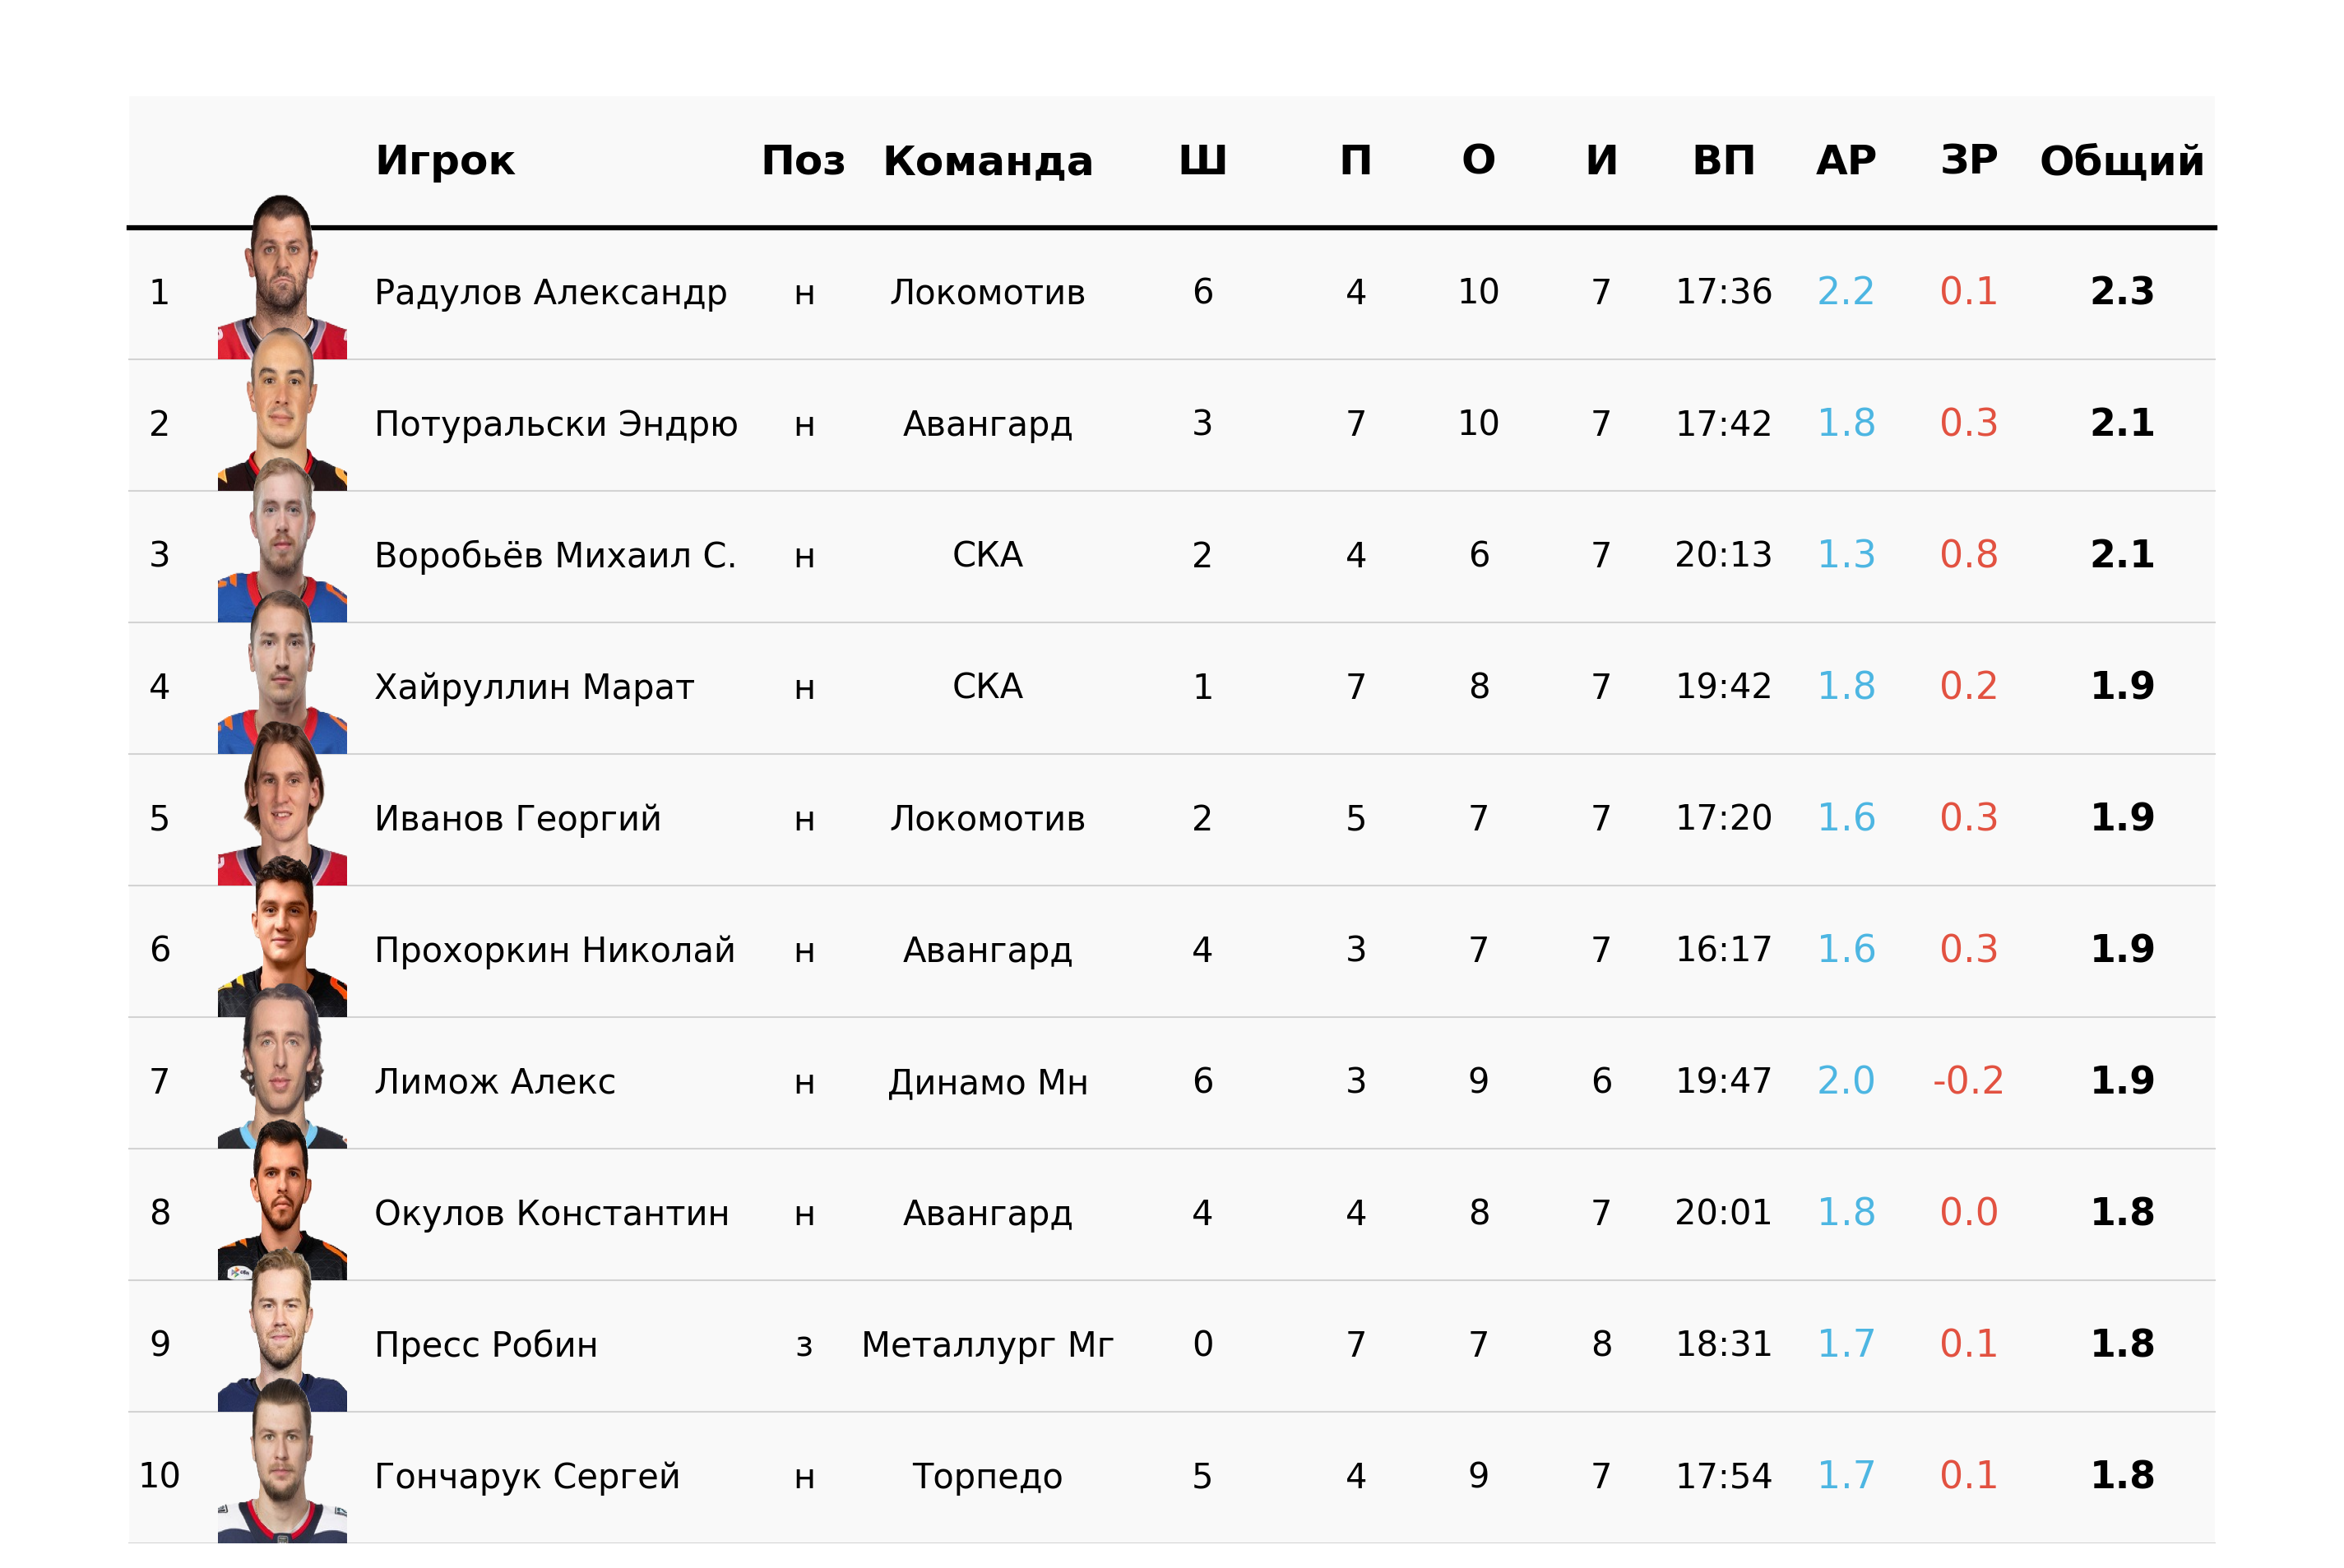
Task: Open Хайруллин Марат player name
Action: tap(534, 687)
